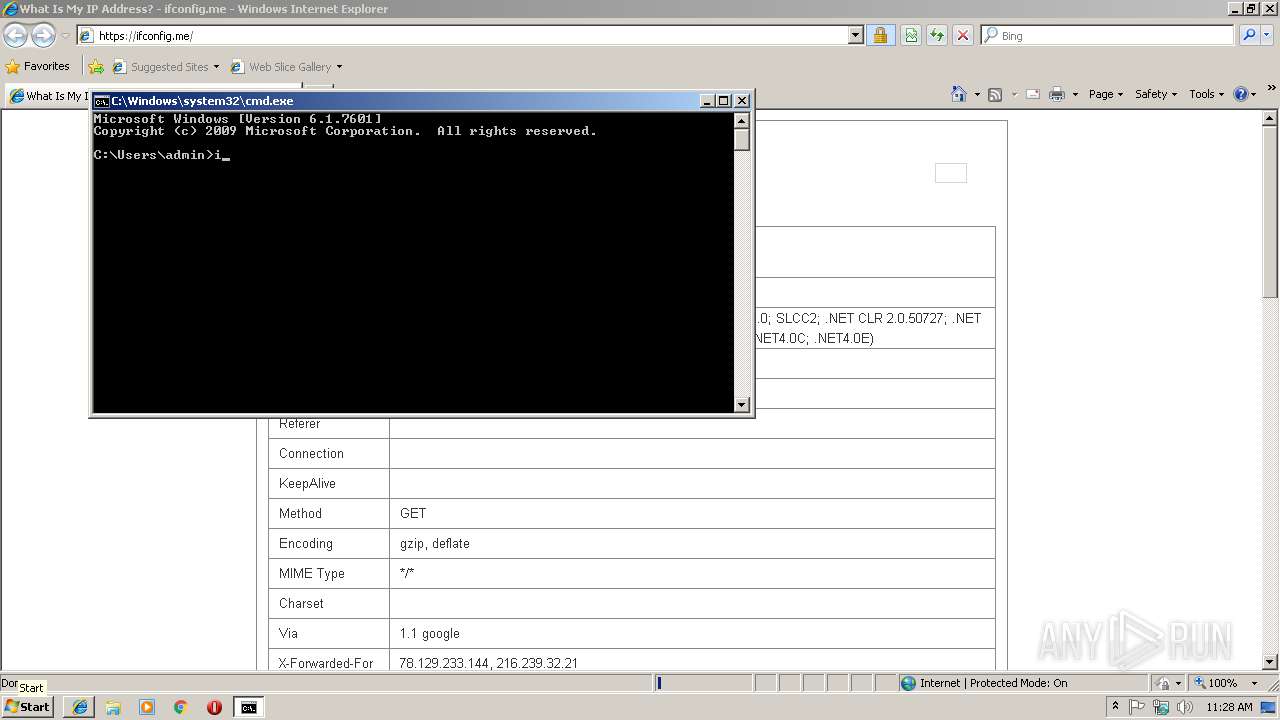
Task: Click the 1.1 google Via value
Action: click(x=430, y=633)
